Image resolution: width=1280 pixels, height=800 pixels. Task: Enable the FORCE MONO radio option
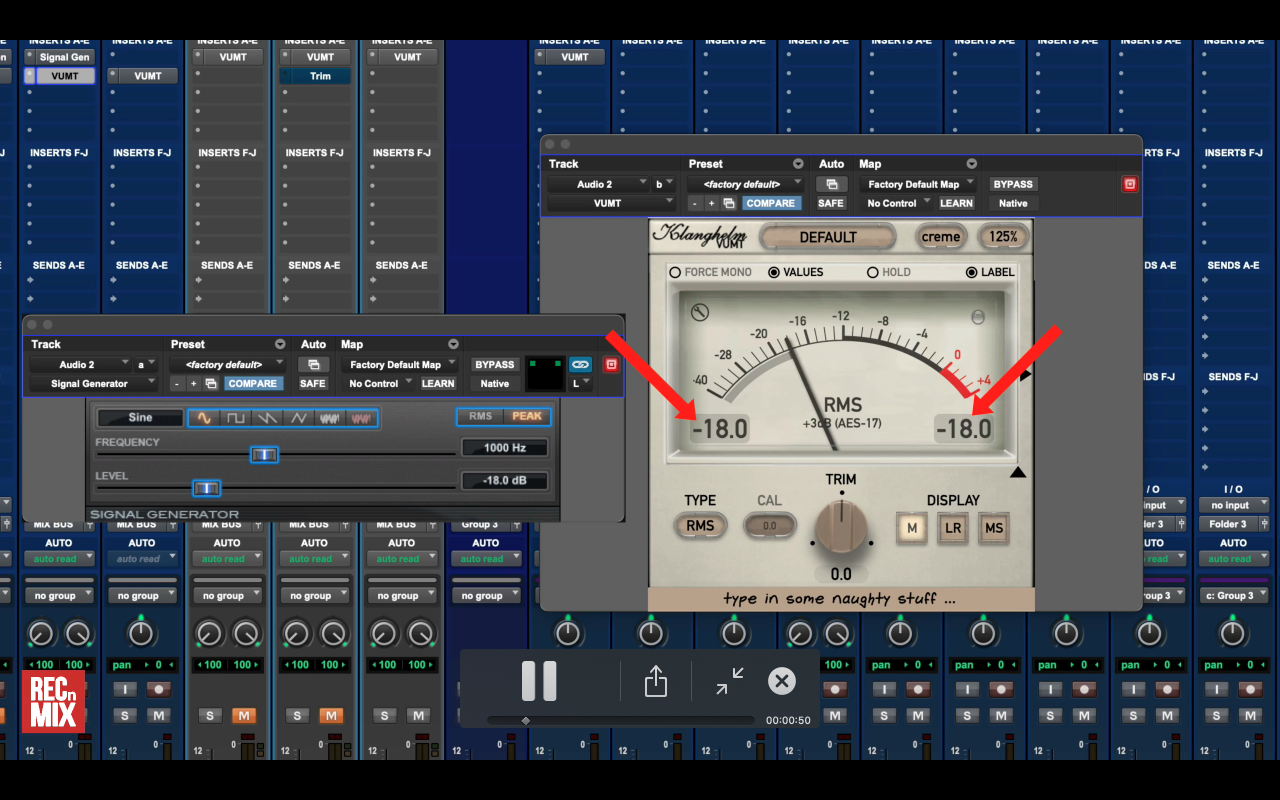coord(675,272)
